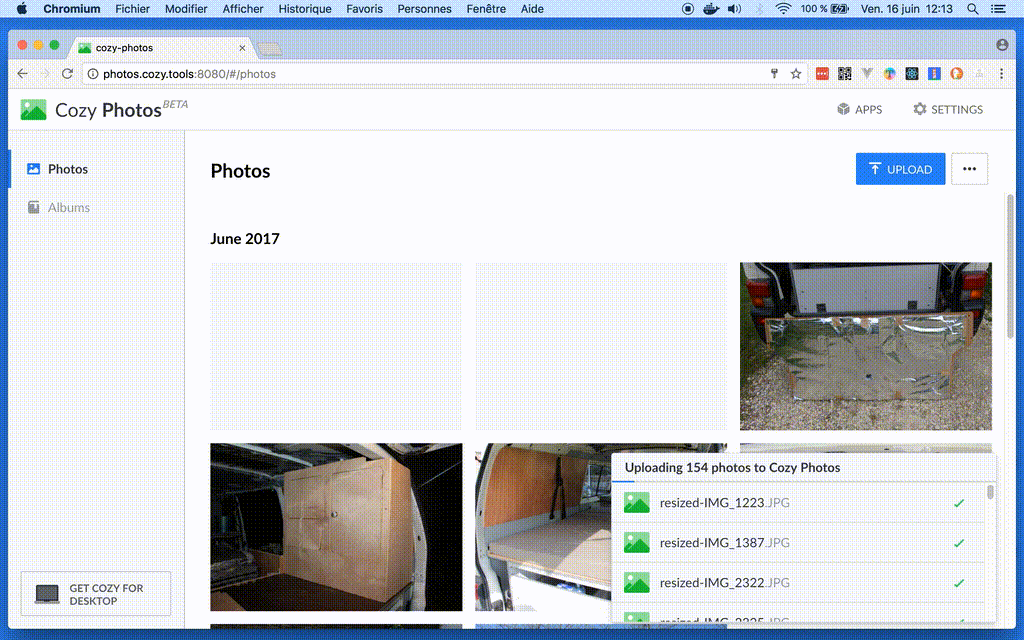Open the Modifier menu
Image resolution: width=1024 pixels, height=640 pixels.
186,8
